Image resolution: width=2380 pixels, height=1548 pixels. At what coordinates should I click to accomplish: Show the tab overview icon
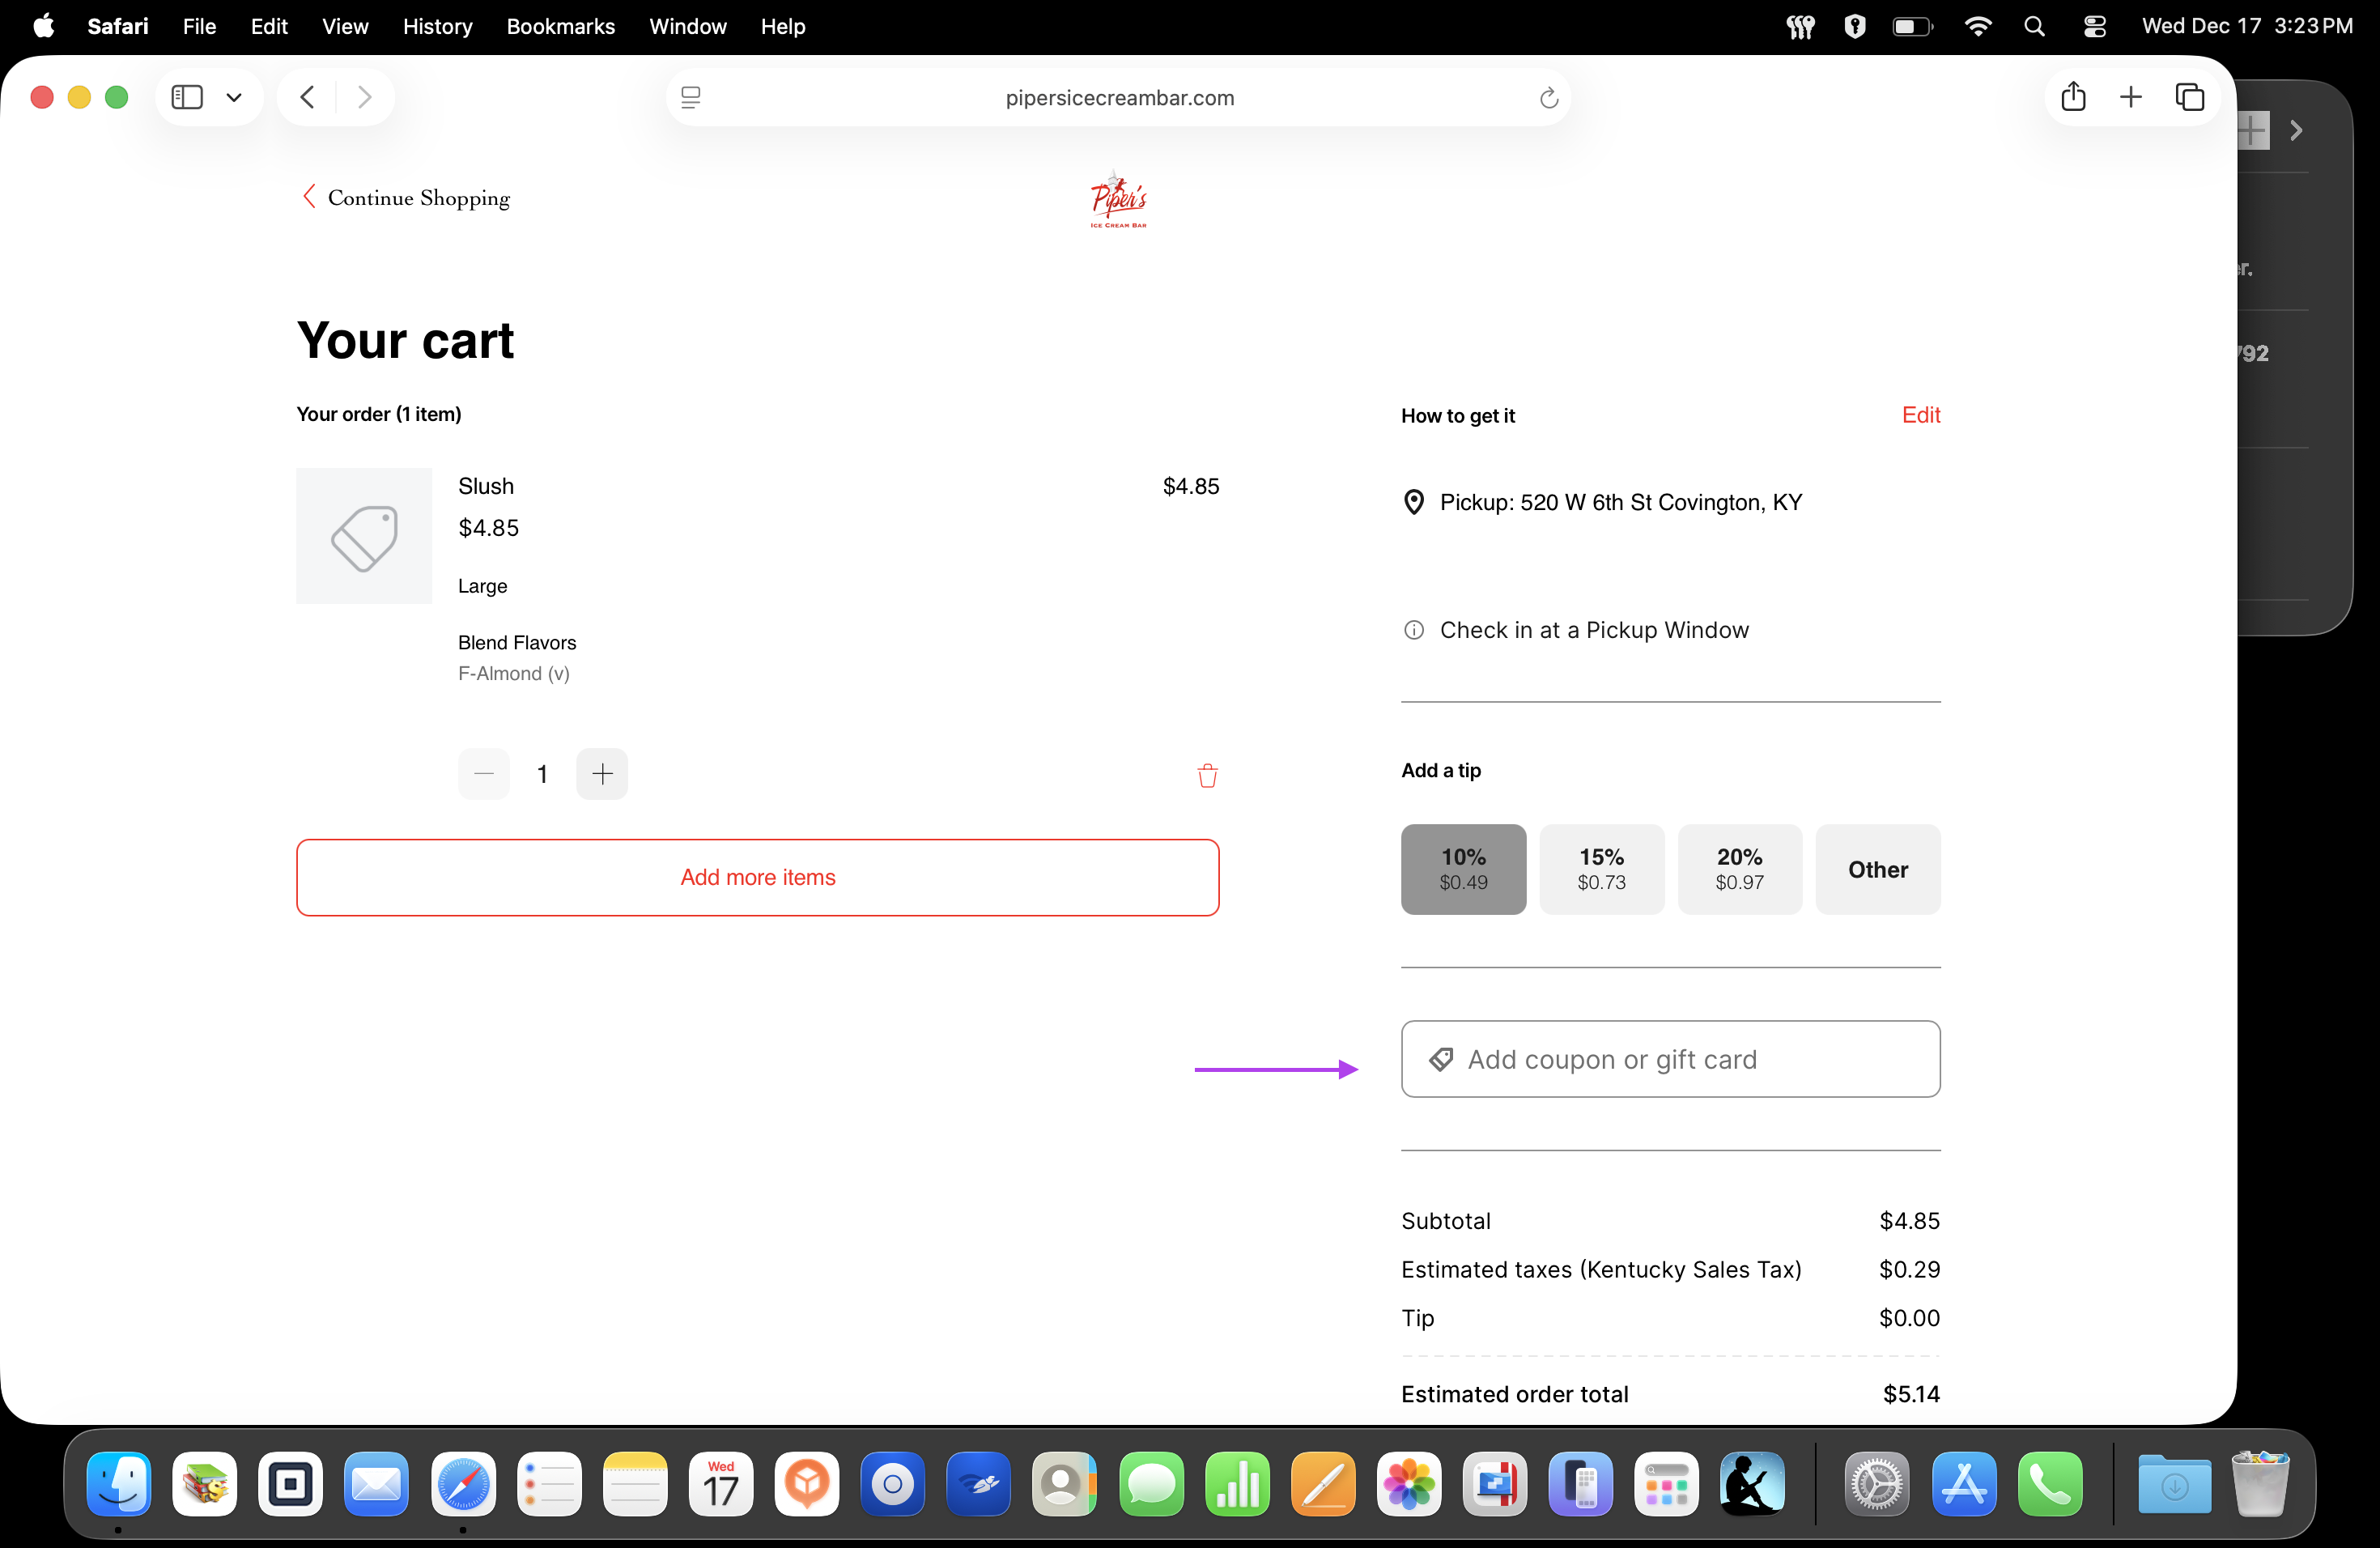(2190, 97)
